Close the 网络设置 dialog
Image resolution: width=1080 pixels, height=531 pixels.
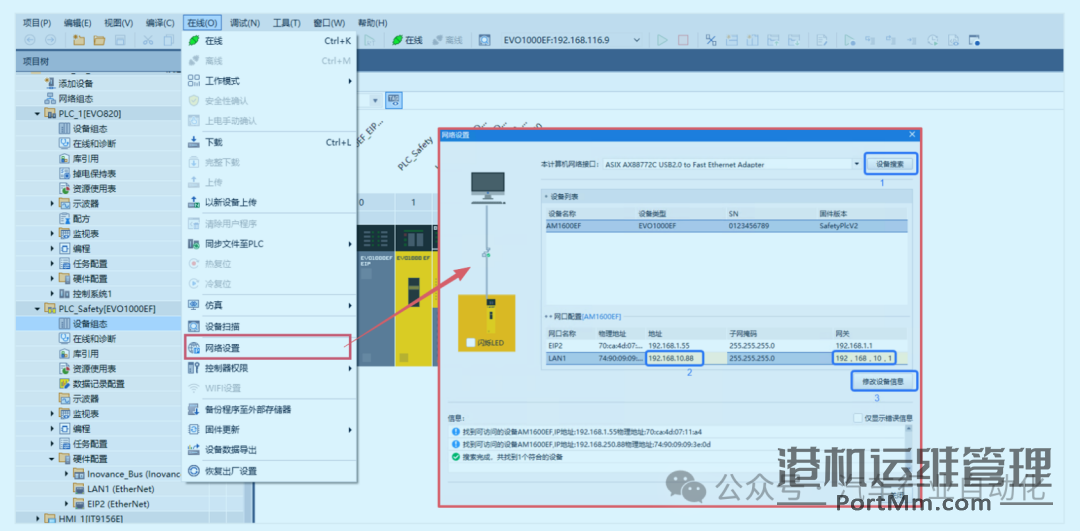pos(913,135)
